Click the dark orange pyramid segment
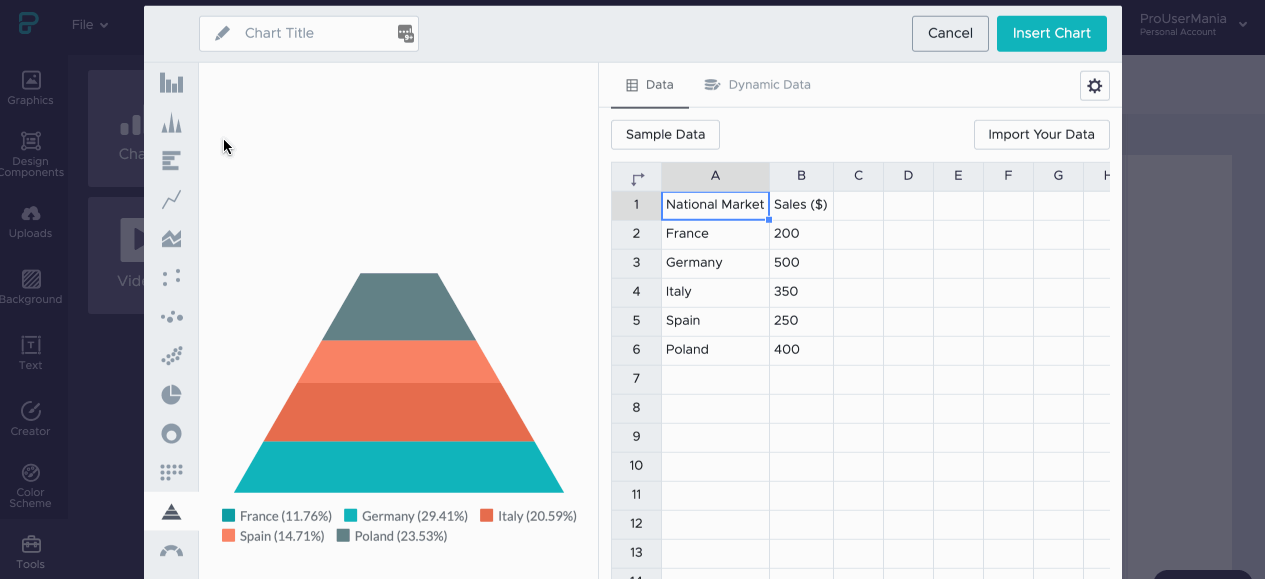 (x=399, y=412)
